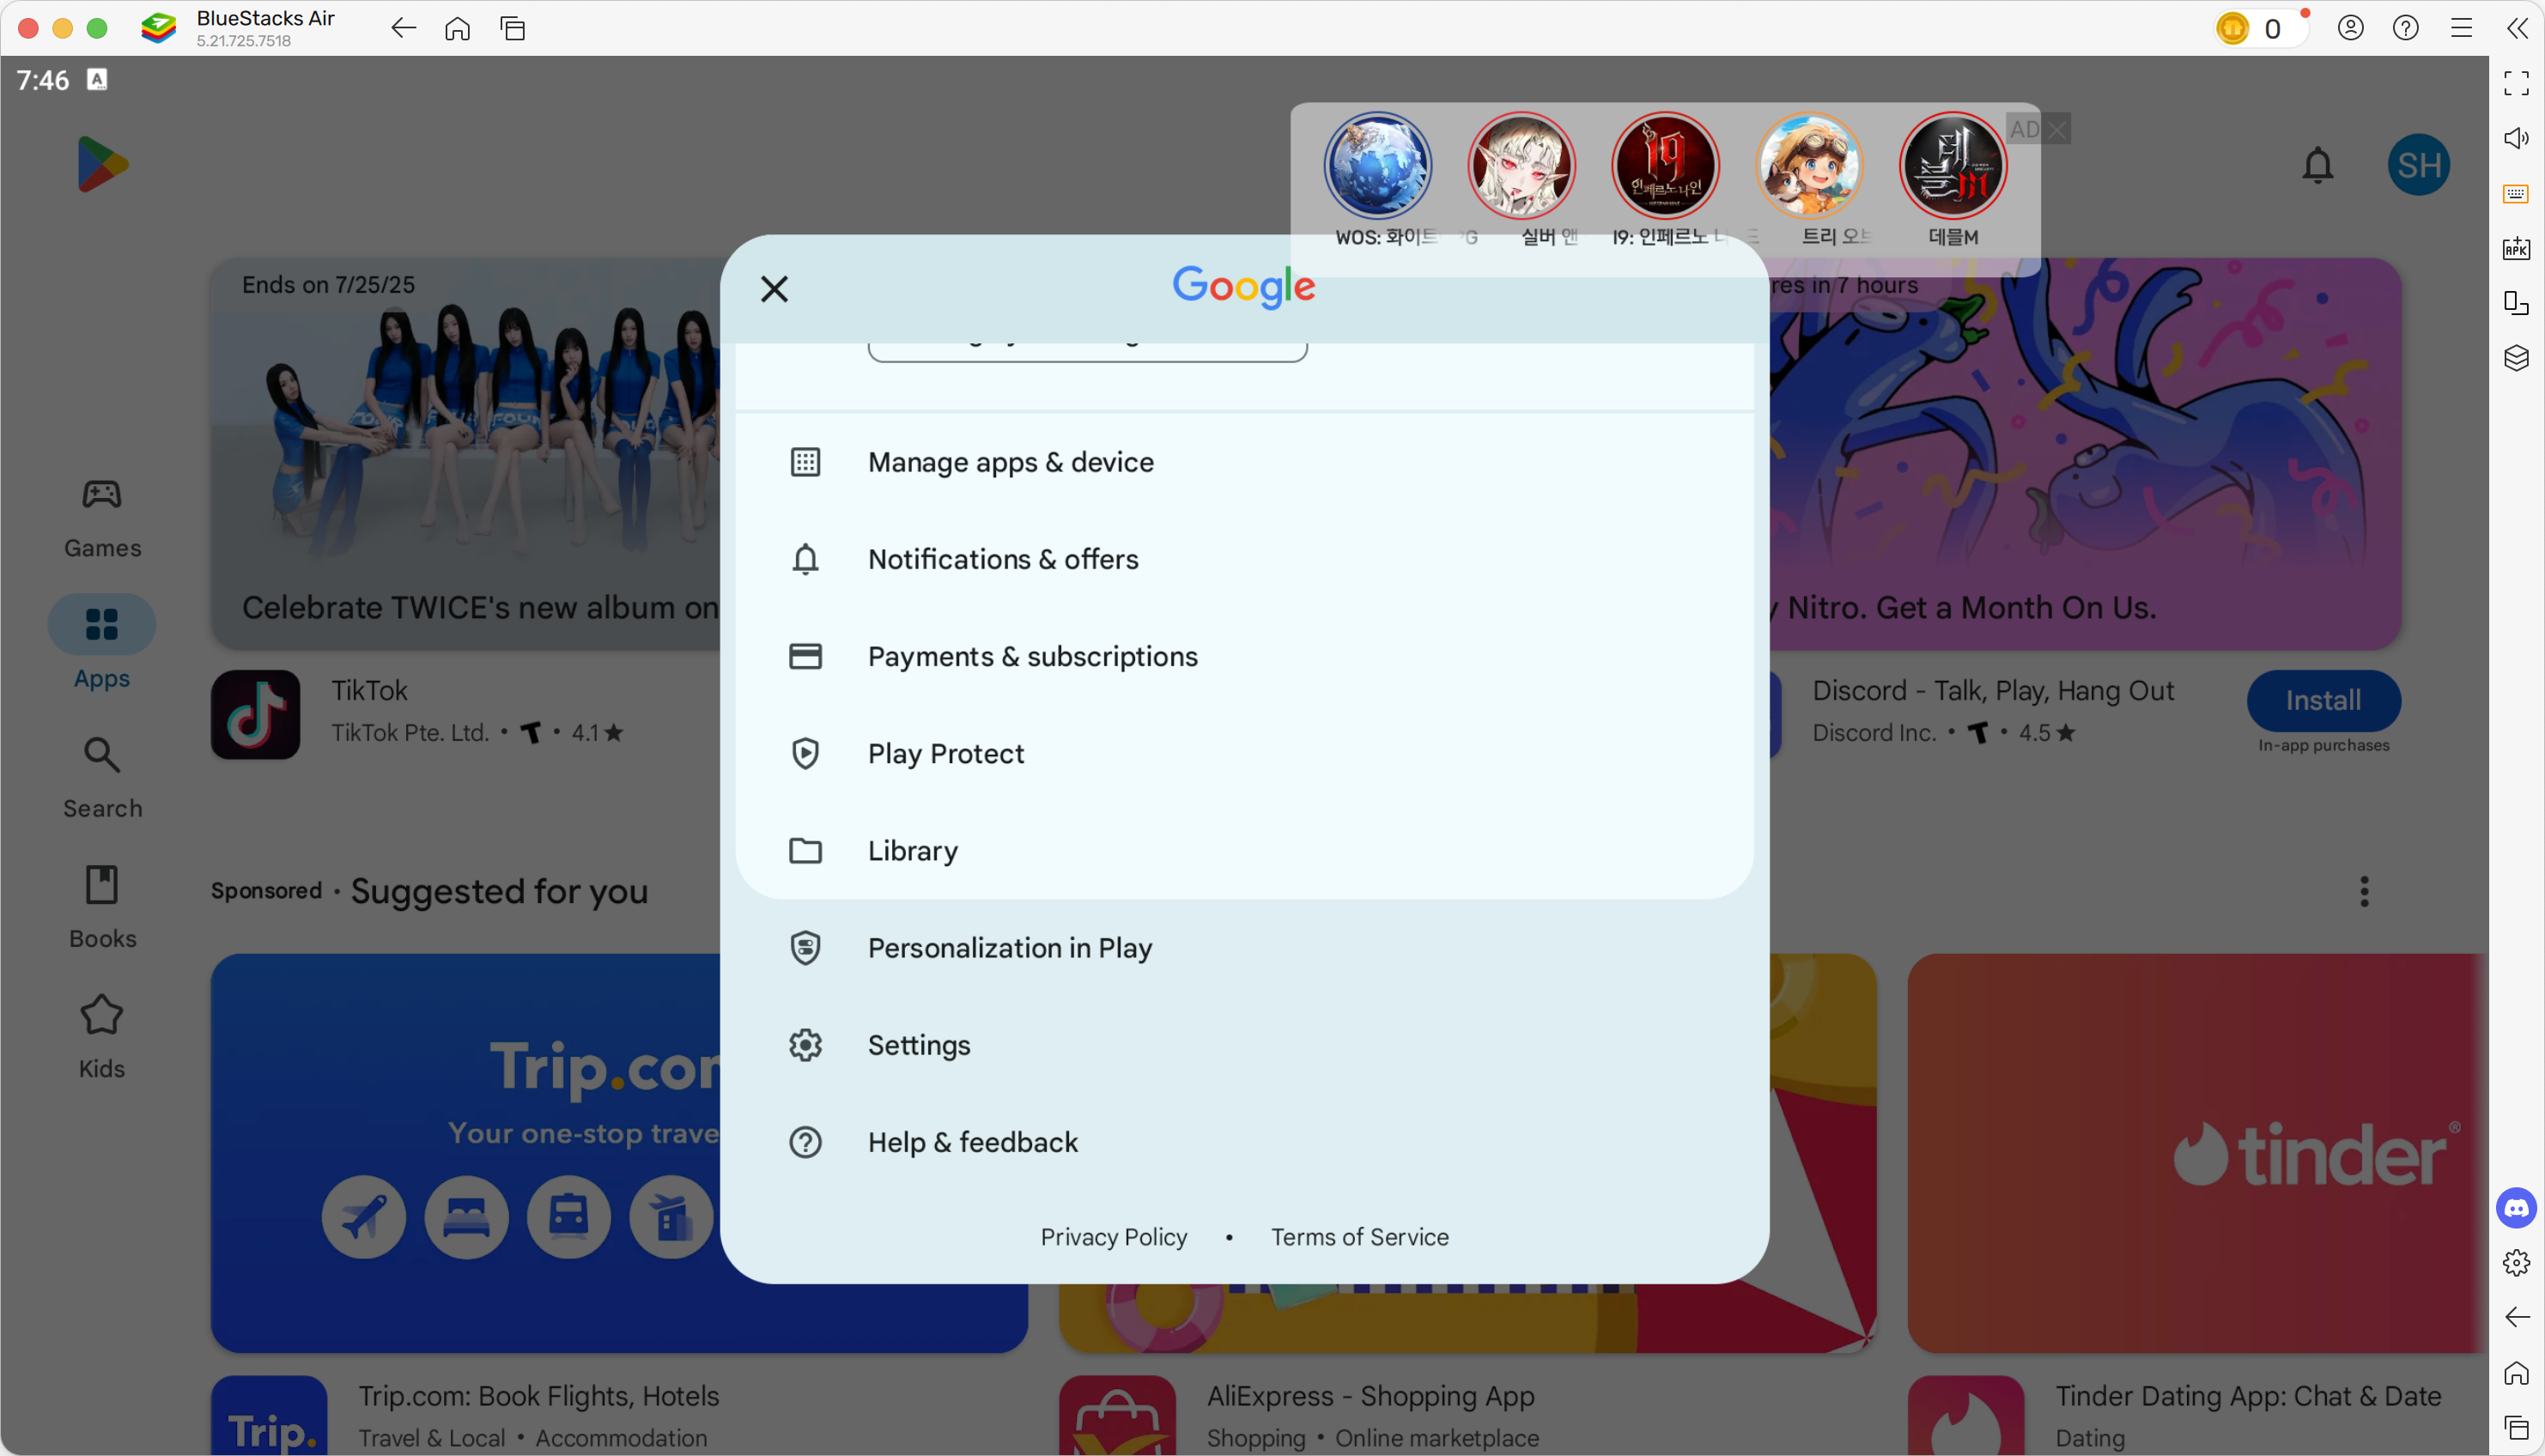Open the three-dot menu beside Suggested for you

[2364, 891]
